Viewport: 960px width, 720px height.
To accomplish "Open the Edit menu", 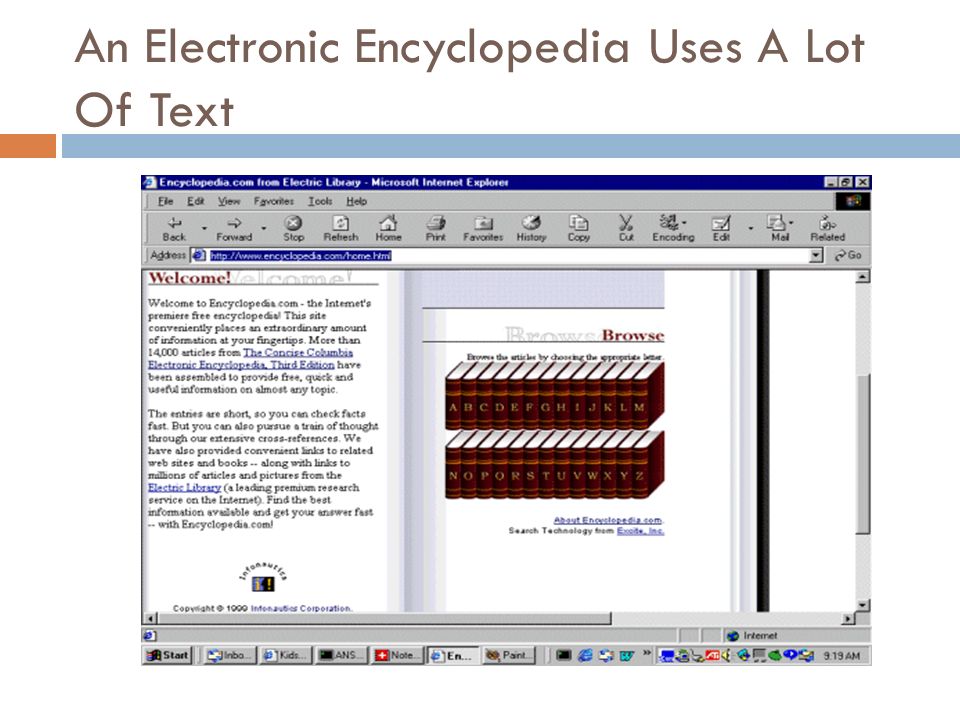I will 195,201.
